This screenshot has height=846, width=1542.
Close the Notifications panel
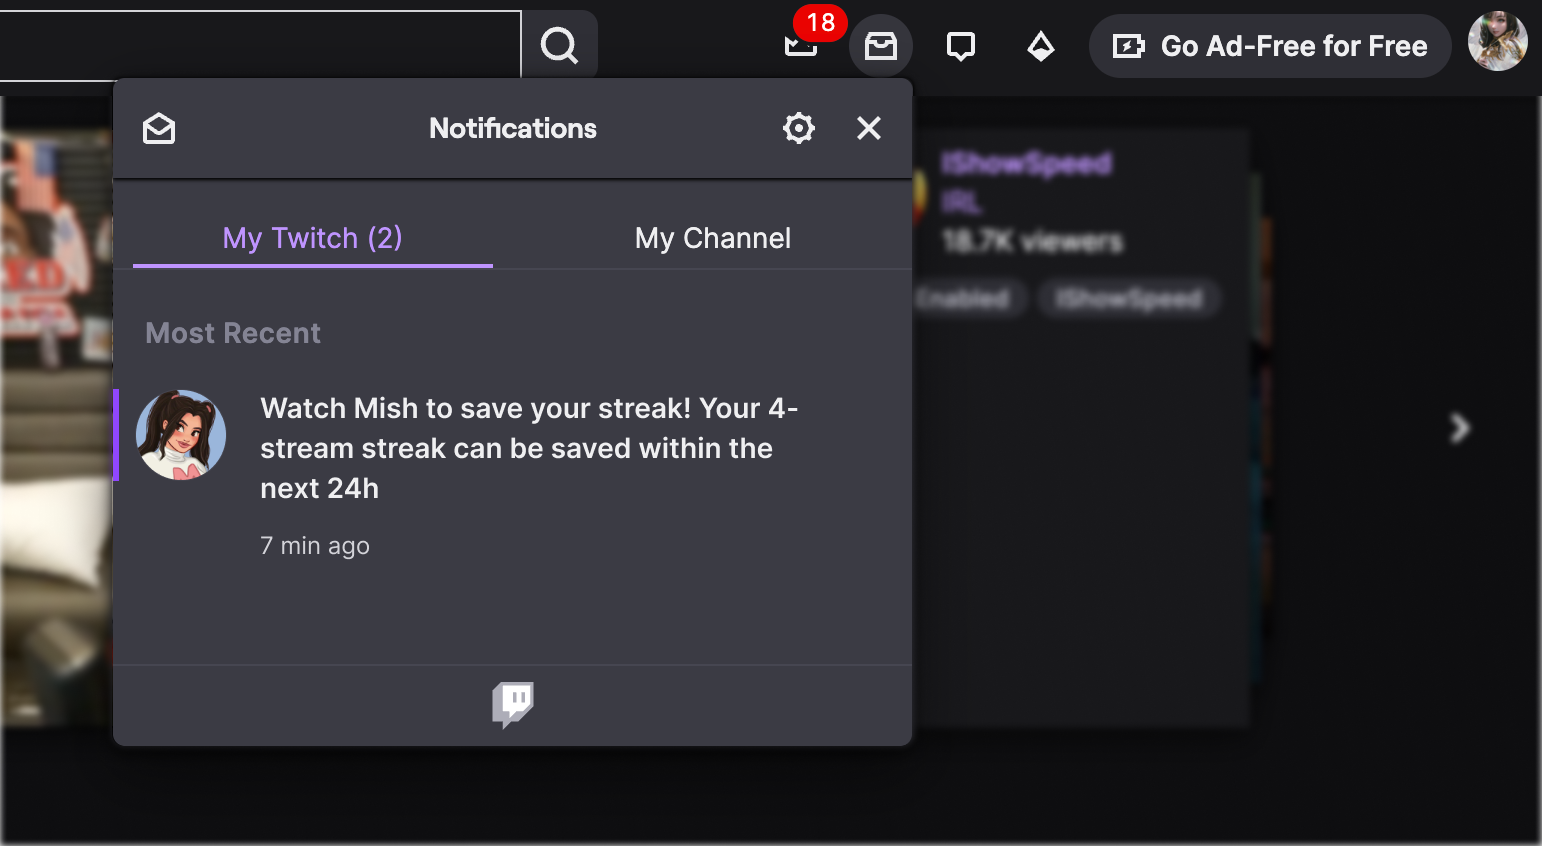click(868, 128)
